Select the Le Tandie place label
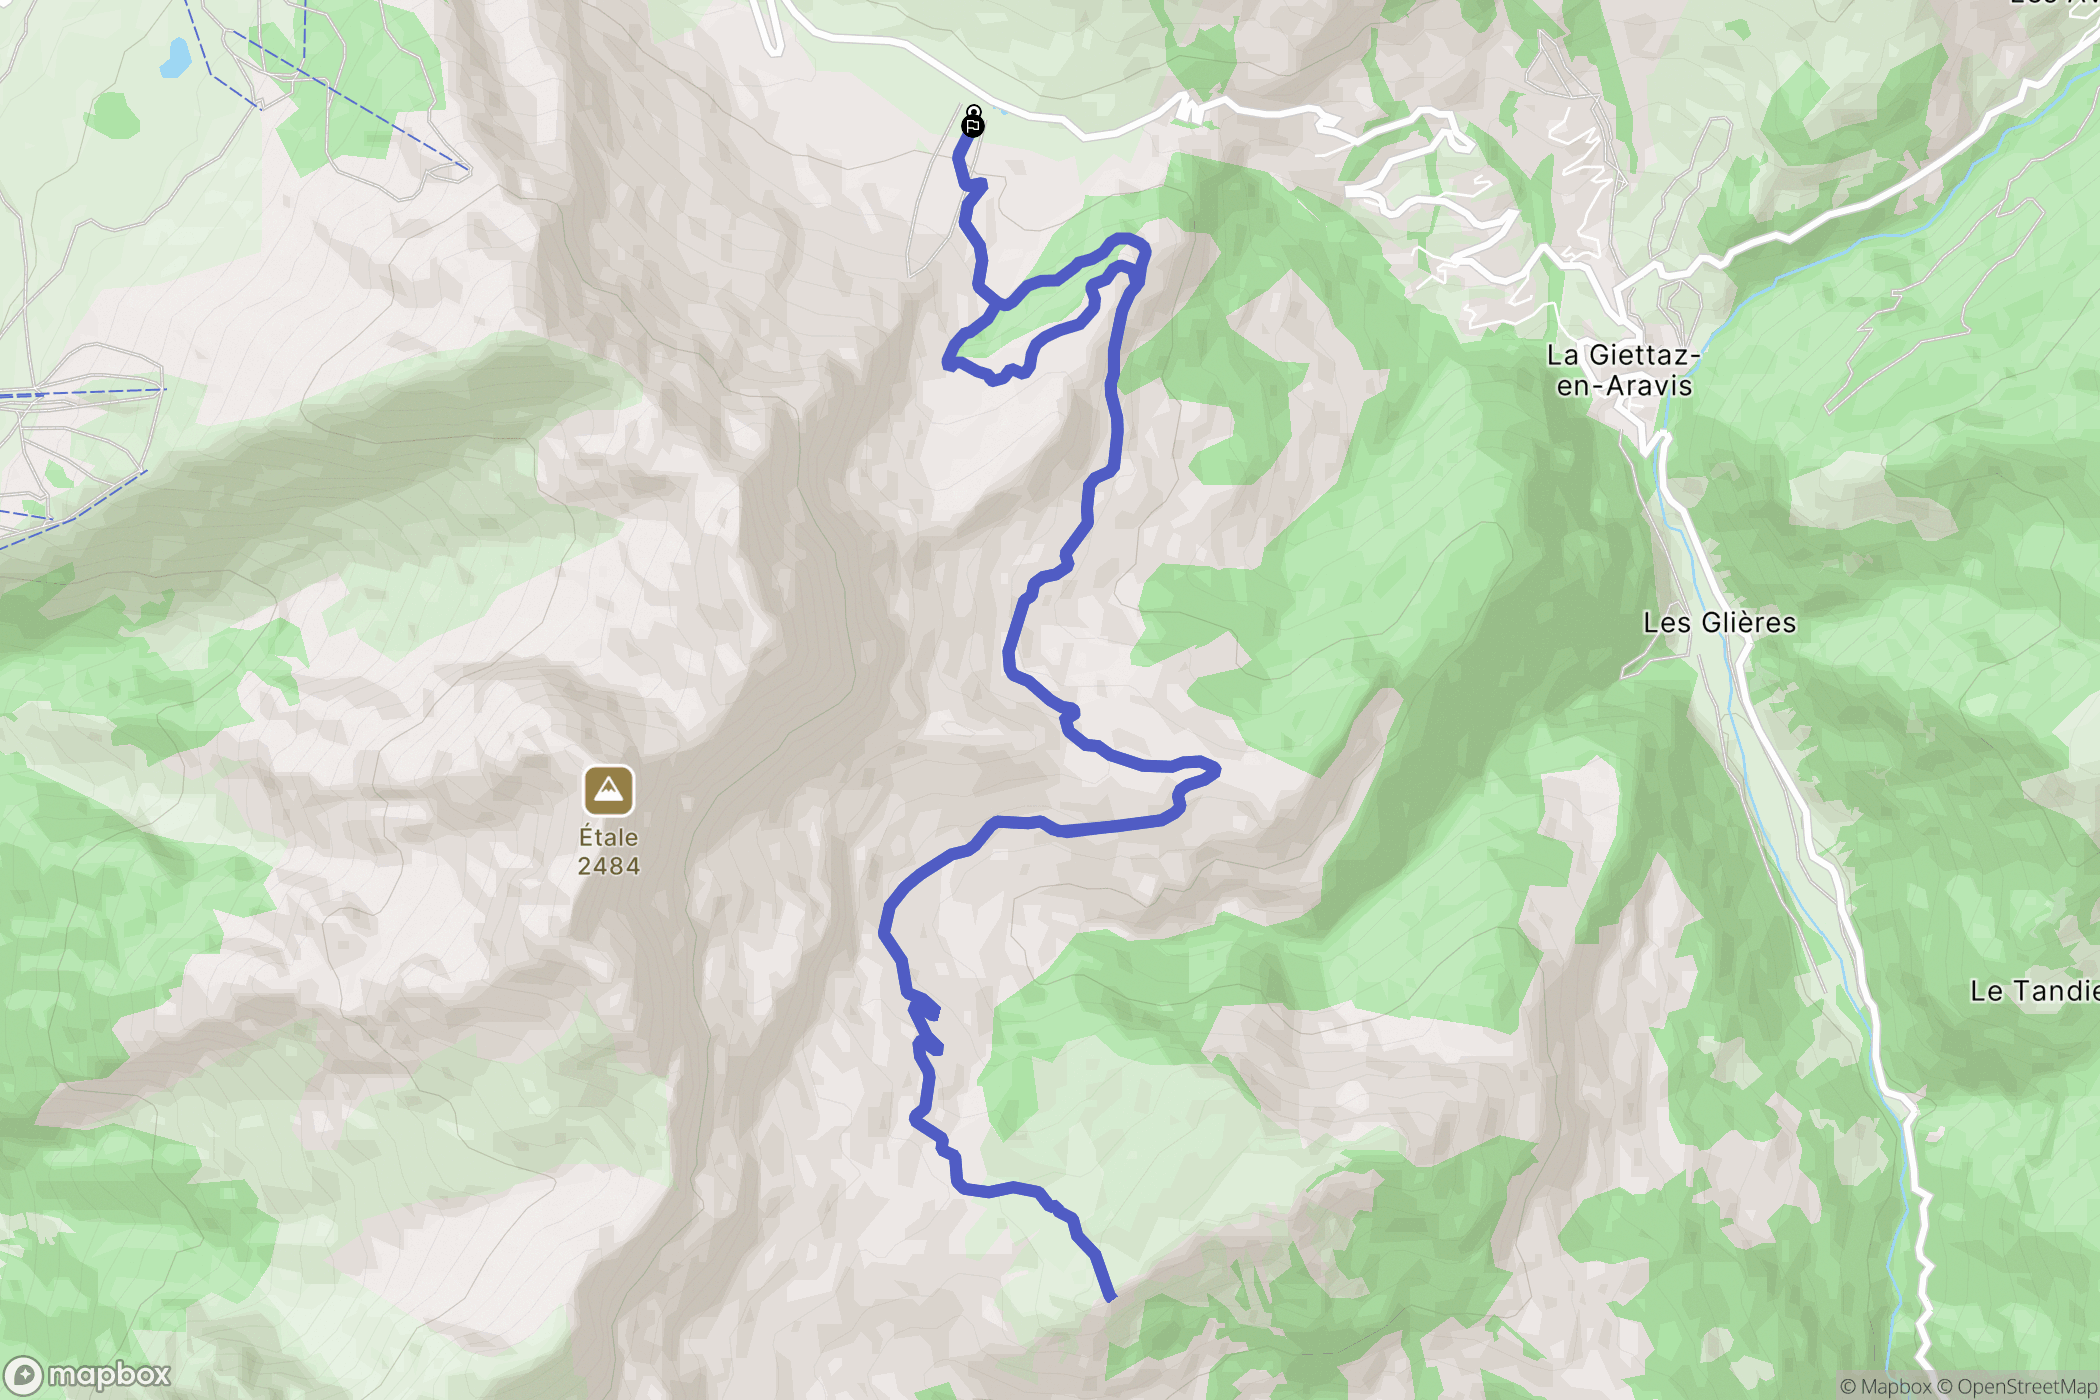Viewport: 2100px width, 1400px height. coord(2034,991)
